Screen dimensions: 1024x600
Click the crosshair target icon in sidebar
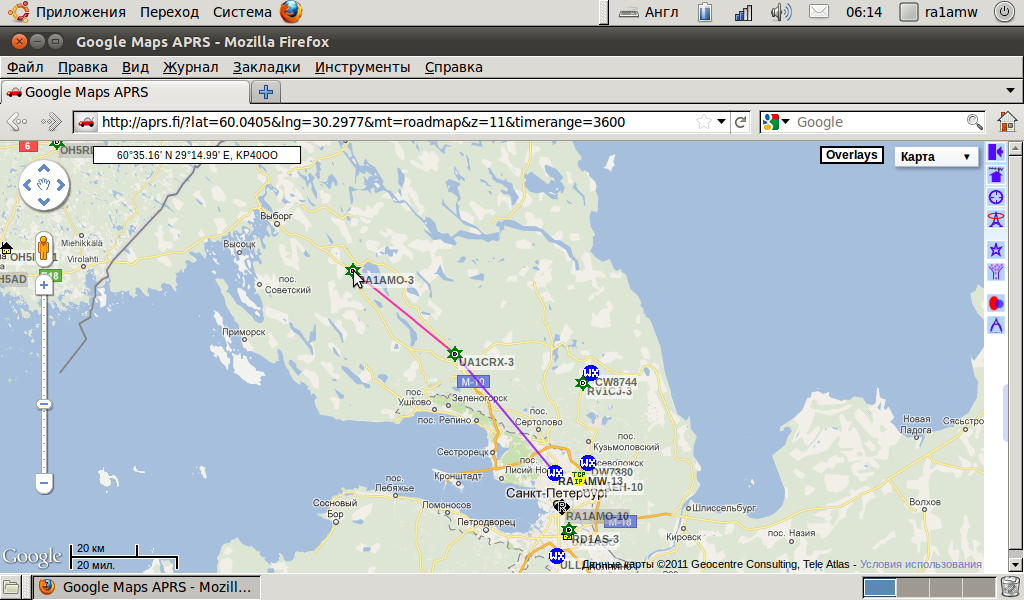click(996, 197)
